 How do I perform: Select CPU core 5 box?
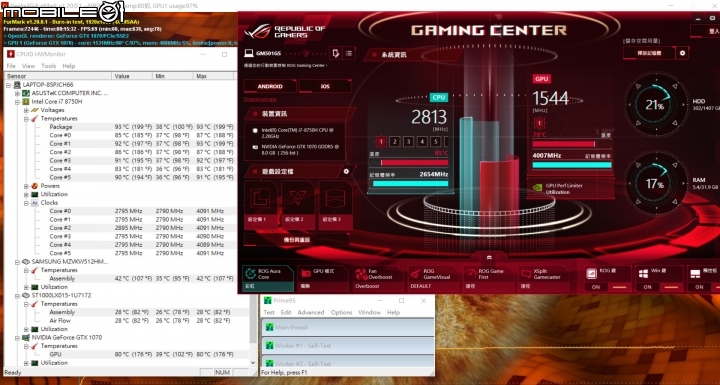coord(436,142)
